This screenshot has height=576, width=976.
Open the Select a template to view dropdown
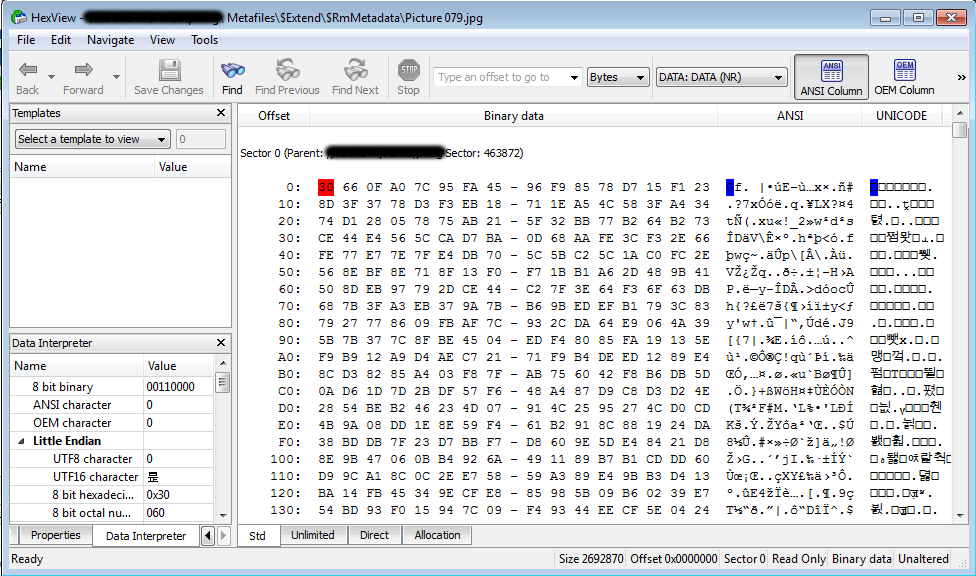point(92,139)
